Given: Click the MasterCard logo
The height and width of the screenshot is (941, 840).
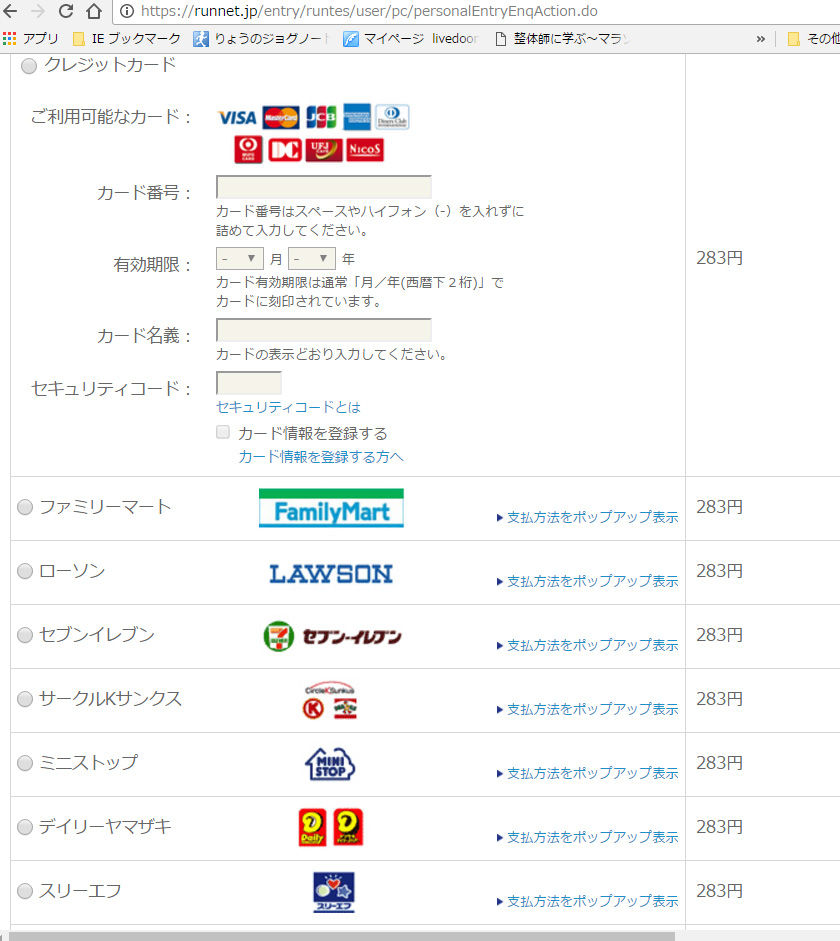Looking at the screenshot, I should pos(281,118).
